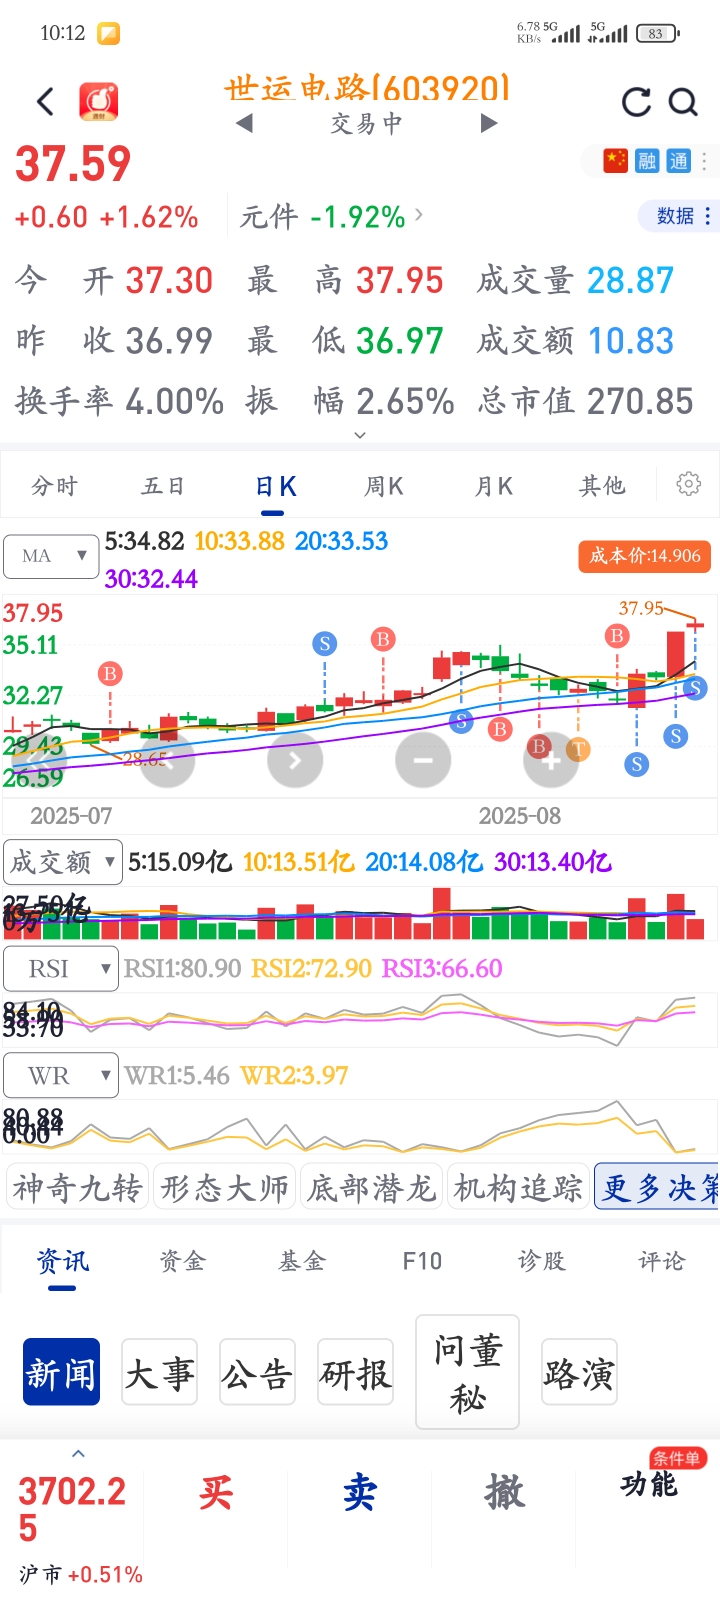Select the 周K chart tab
The height and width of the screenshot is (1600, 720).
coord(384,486)
